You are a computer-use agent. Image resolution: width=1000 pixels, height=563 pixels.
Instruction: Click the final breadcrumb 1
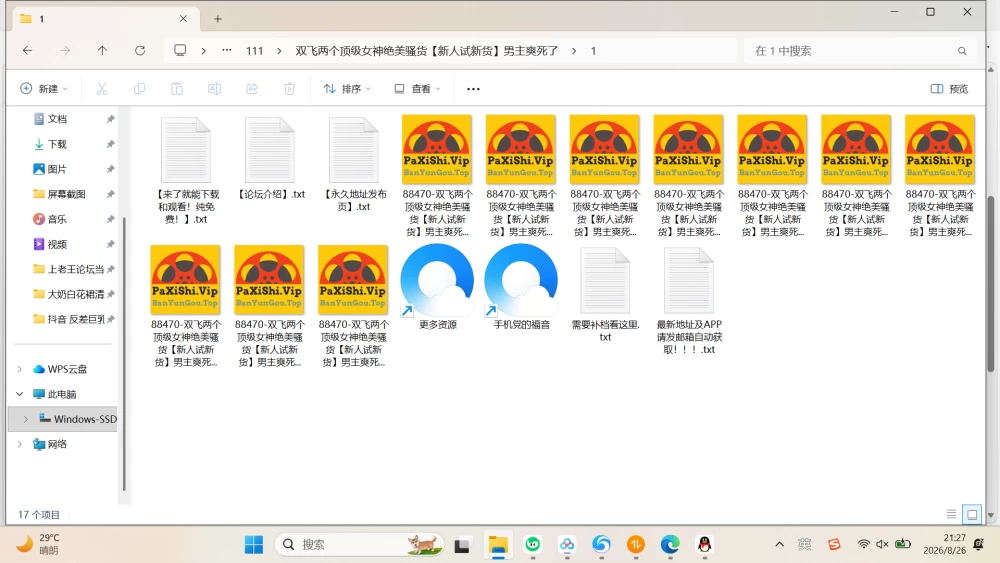[x=593, y=51]
